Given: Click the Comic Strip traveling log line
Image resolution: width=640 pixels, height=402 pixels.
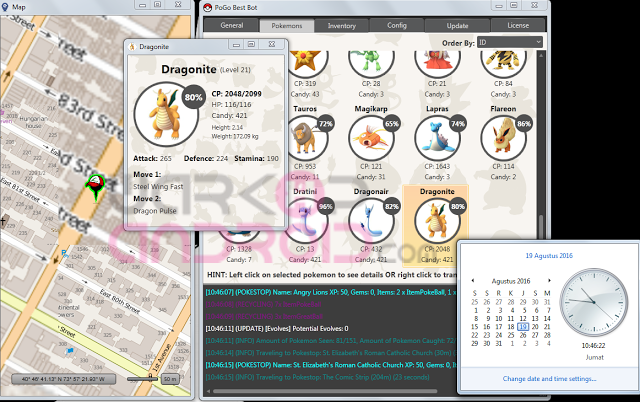Looking at the screenshot, I should [x=317, y=377].
